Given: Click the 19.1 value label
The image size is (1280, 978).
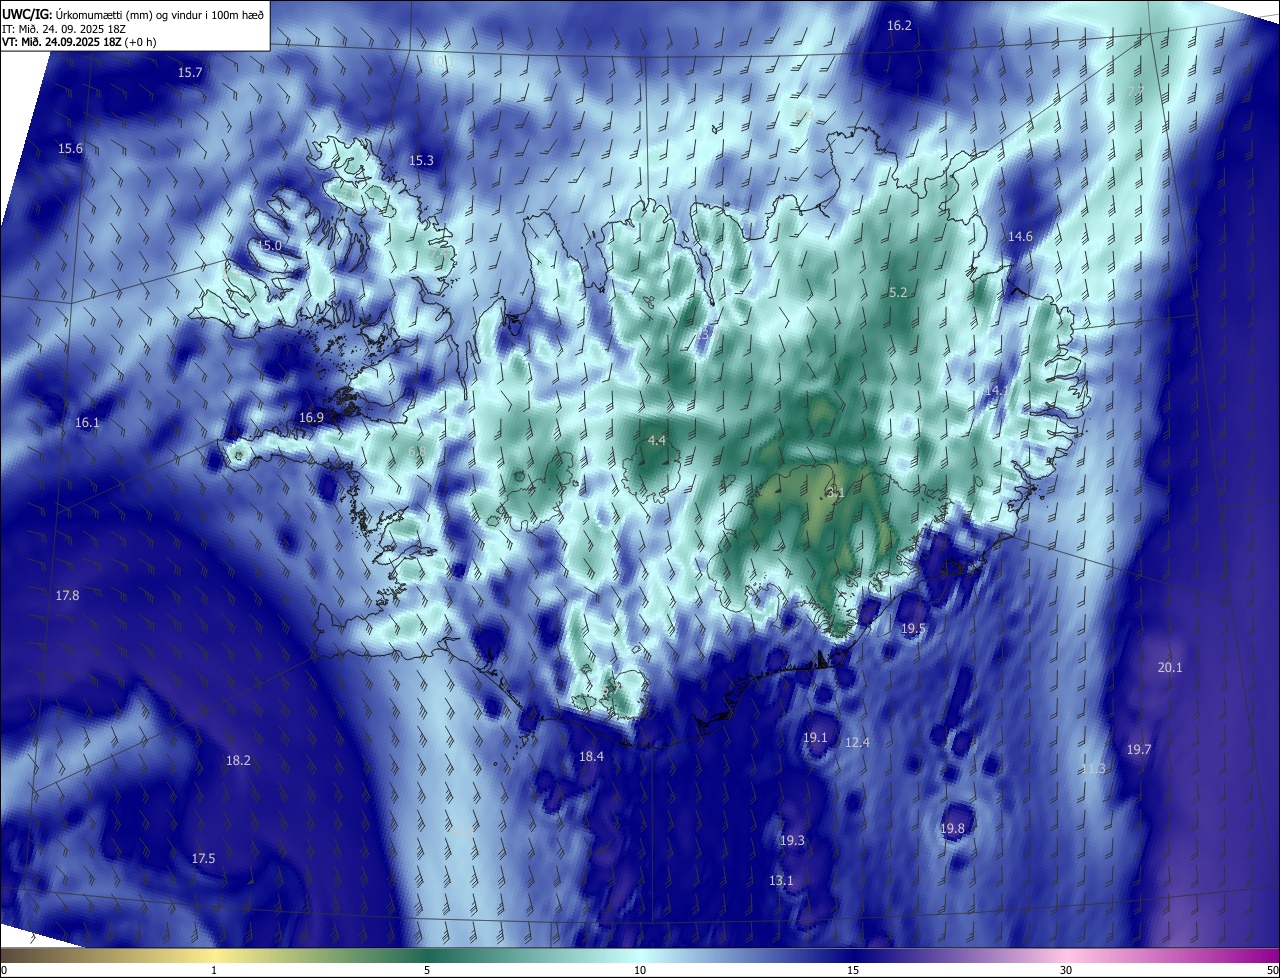Looking at the screenshot, I should point(815,737).
